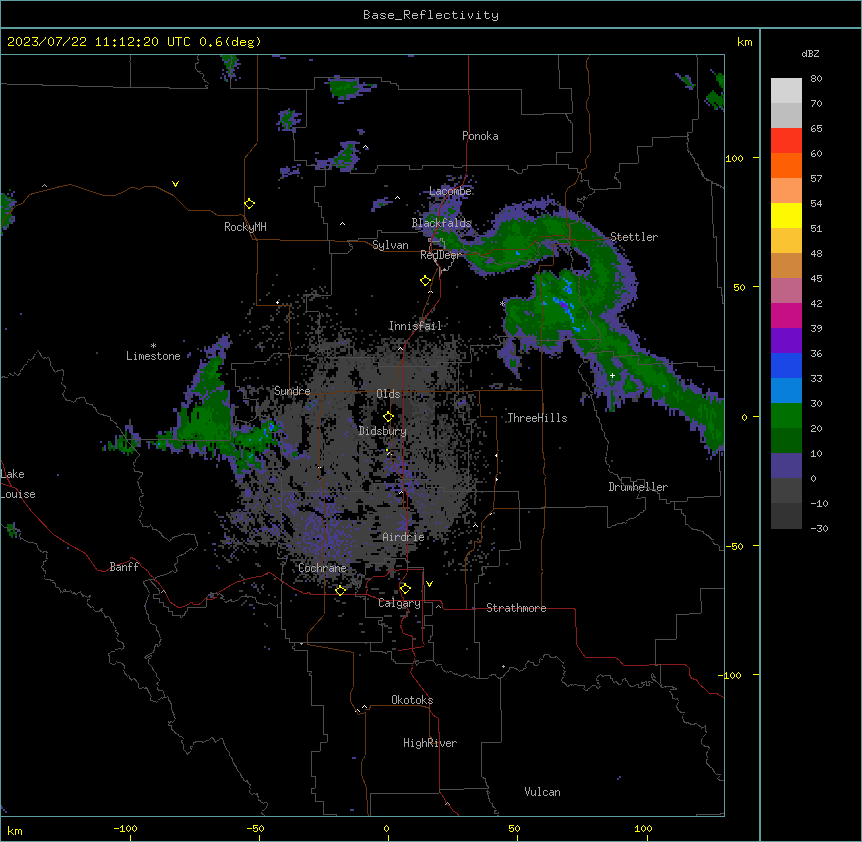862x842 pixels.
Task: Click the -30 value on dBZ scale
Action: coord(819,529)
